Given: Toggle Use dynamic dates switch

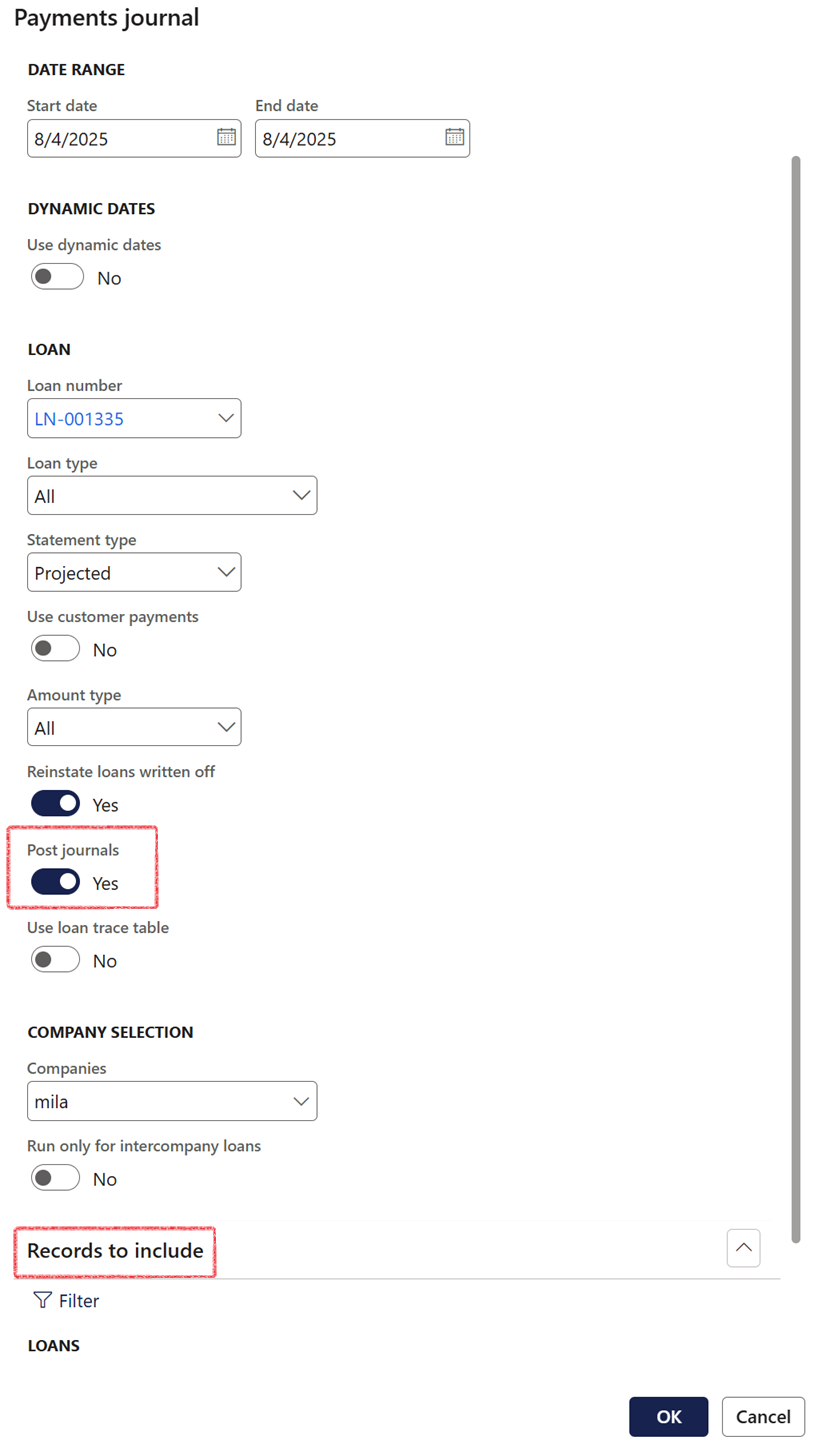Looking at the screenshot, I should 56,277.
